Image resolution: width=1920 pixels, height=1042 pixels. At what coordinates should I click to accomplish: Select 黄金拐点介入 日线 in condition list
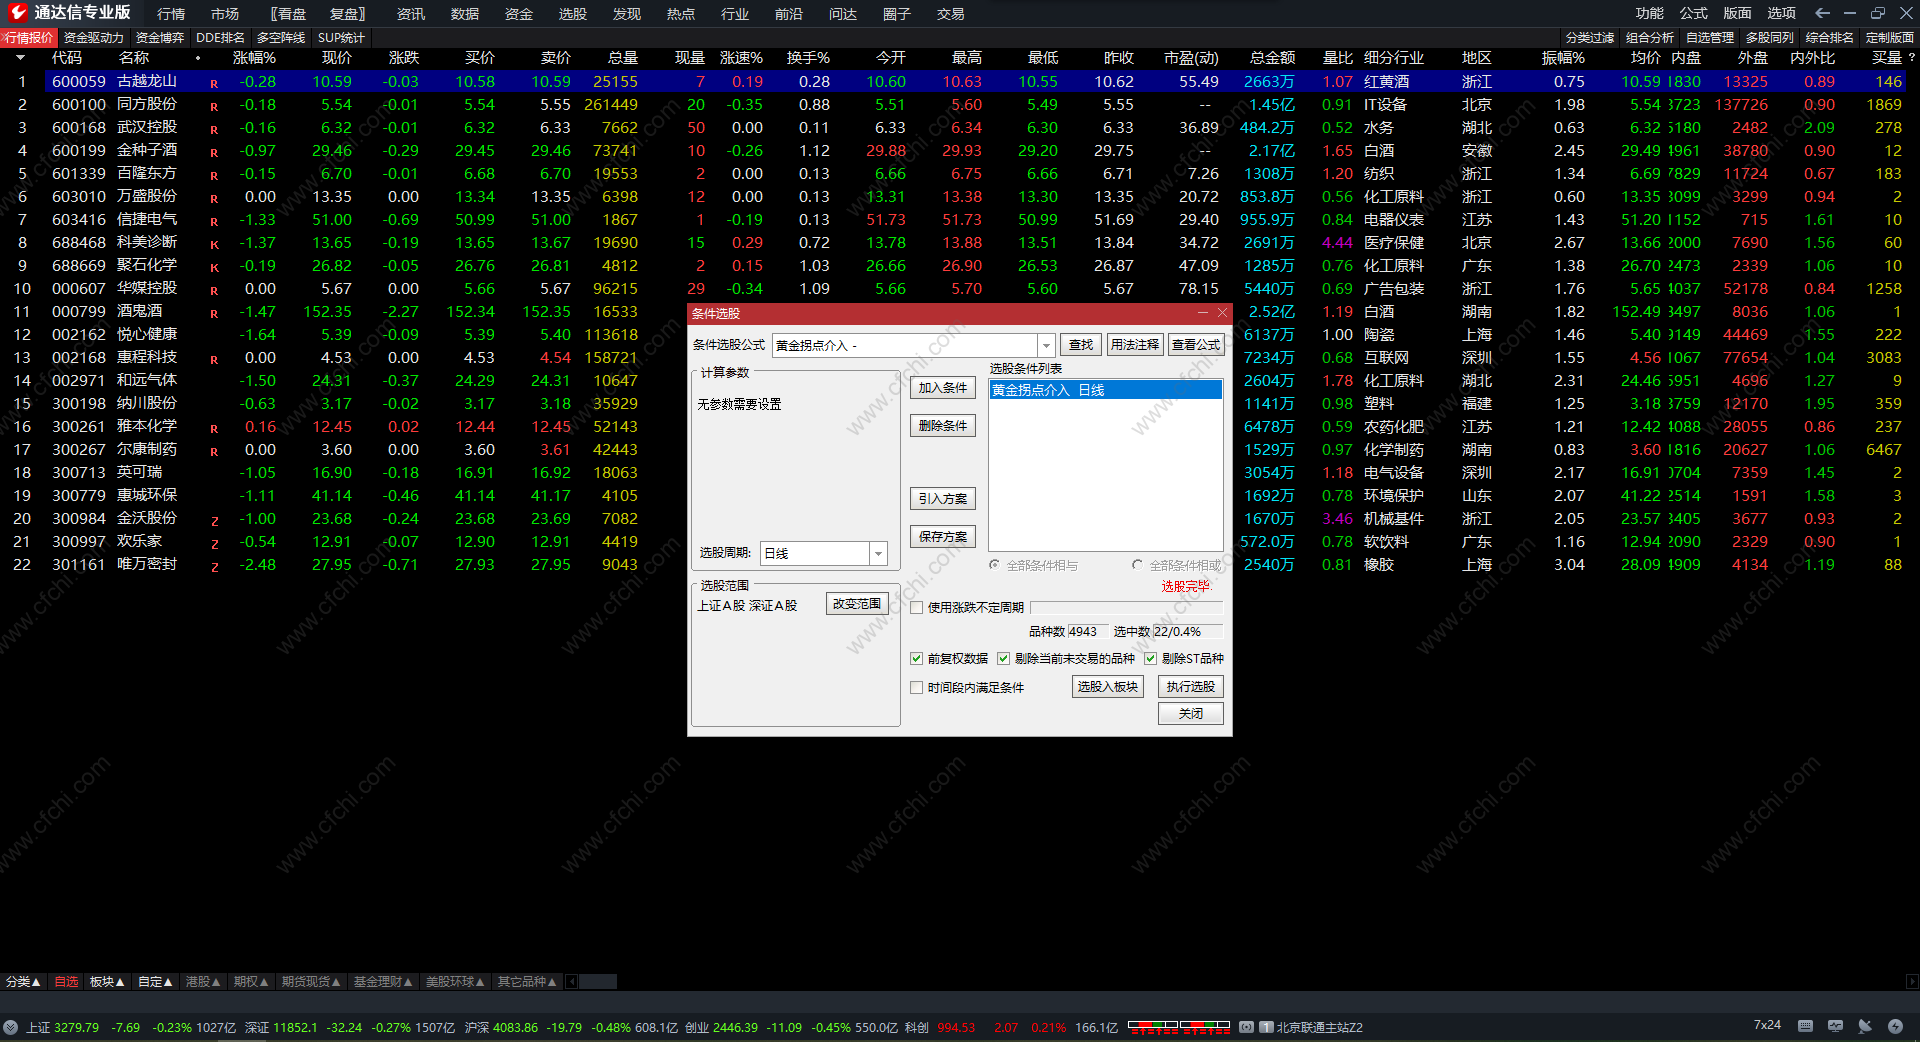tap(1105, 390)
